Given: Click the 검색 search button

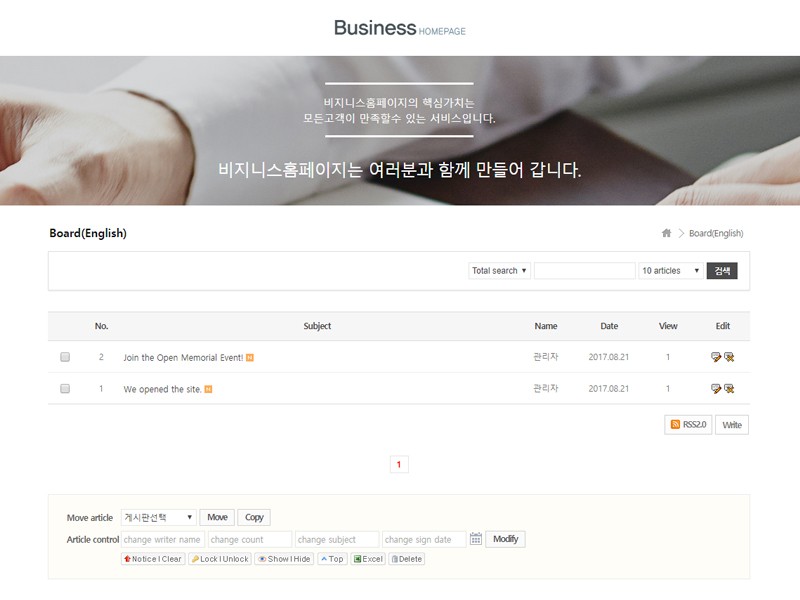Looking at the screenshot, I should [722, 271].
